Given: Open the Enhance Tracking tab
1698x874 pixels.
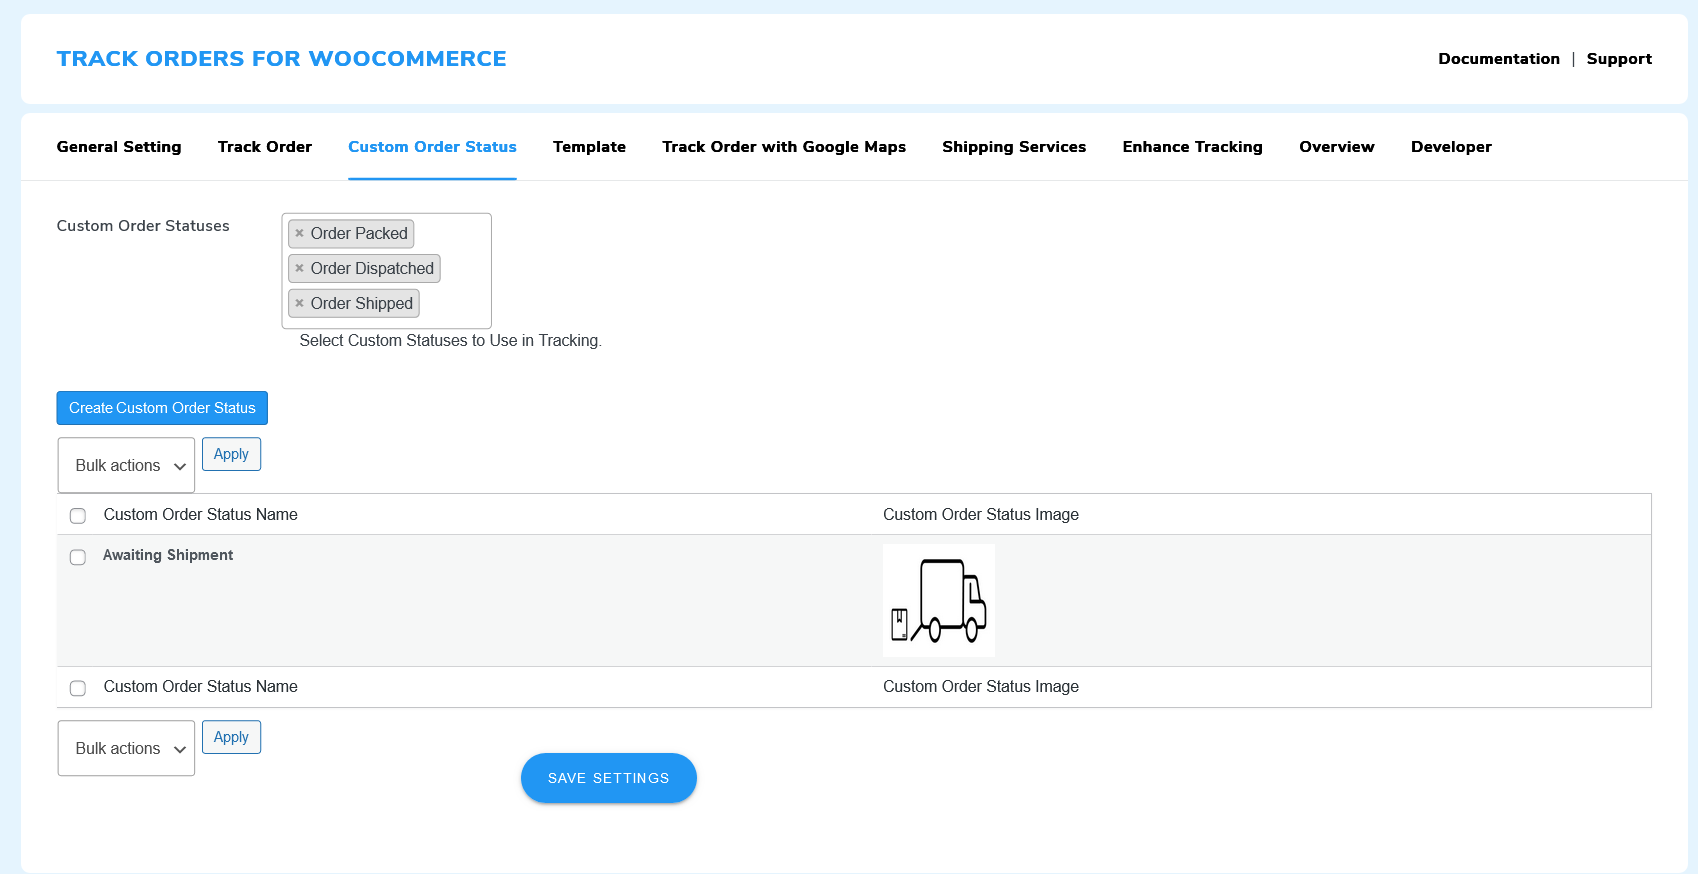Looking at the screenshot, I should (x=1192, y=147).
